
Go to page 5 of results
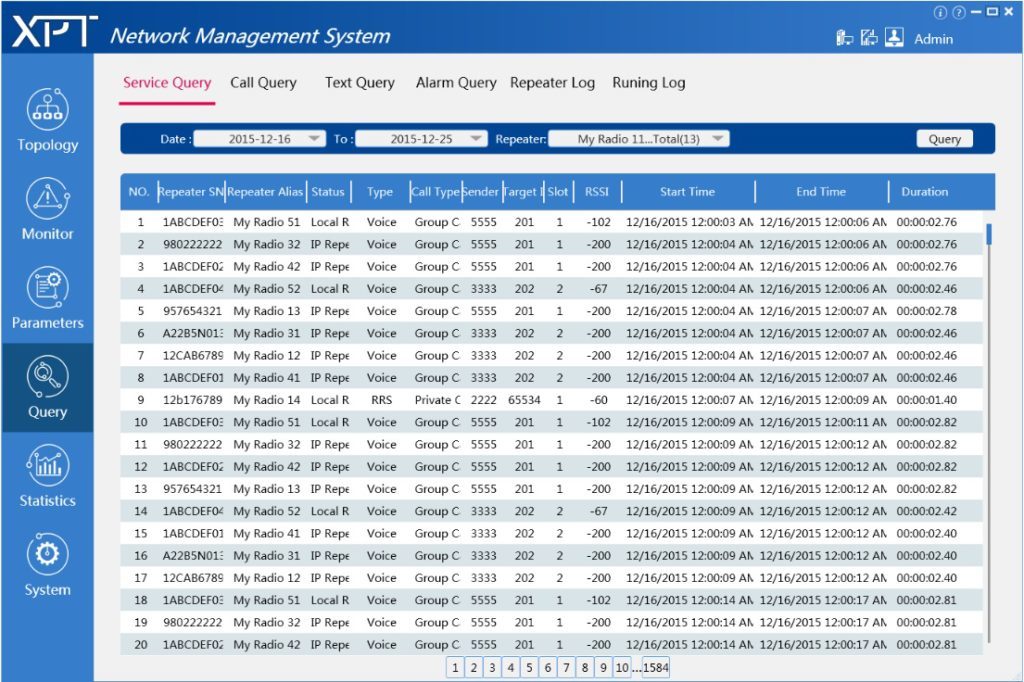tap(529, 668)
